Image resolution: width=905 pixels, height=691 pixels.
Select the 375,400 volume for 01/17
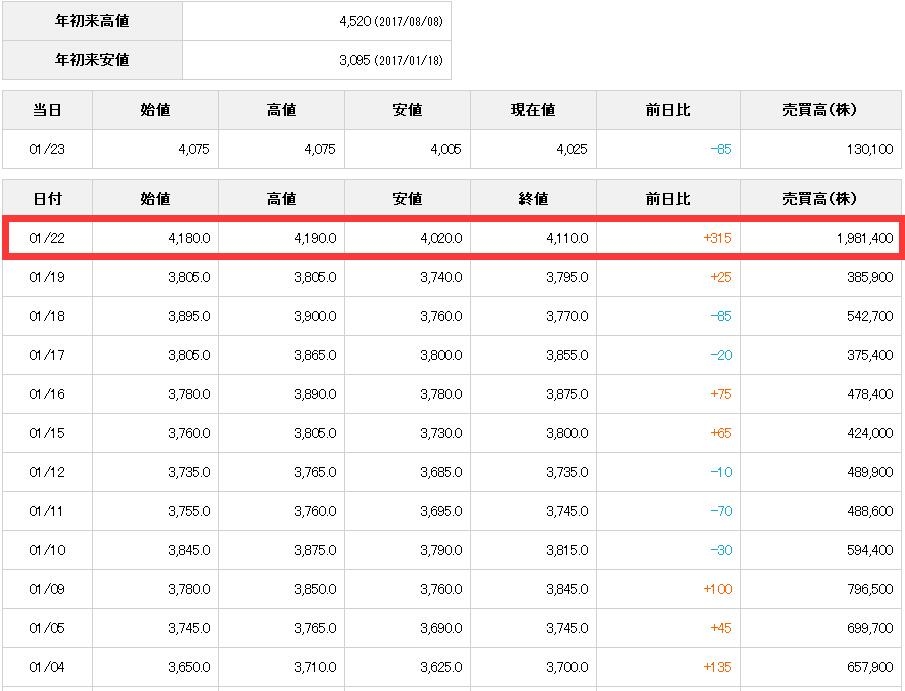[x=868, y=355]
